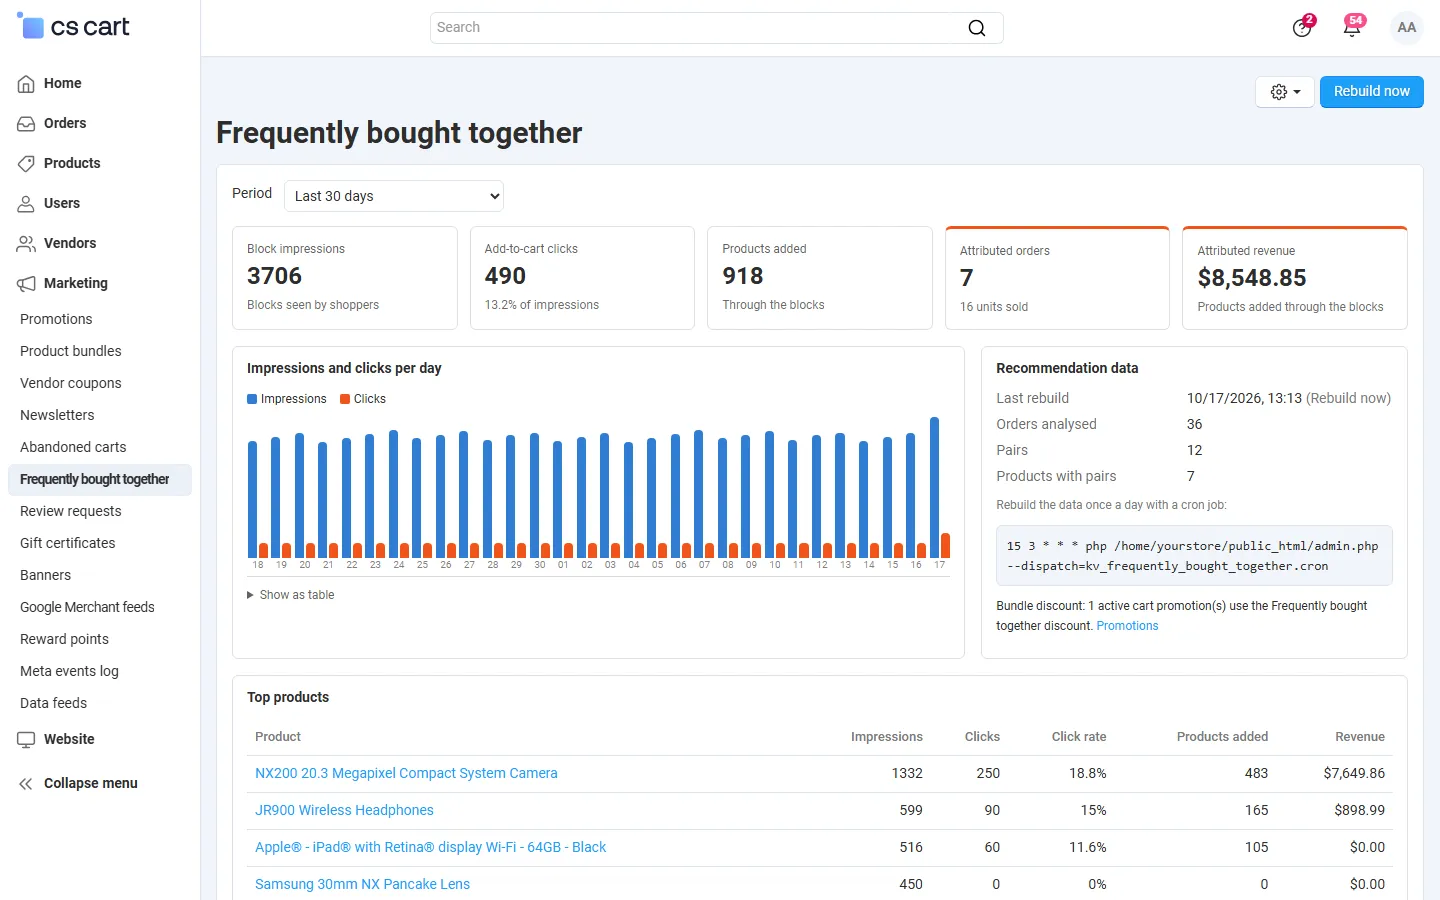The width and height of the screenshot is (1440, 900).
Task: Open Products in the sidebar
Action: (72, 163)
